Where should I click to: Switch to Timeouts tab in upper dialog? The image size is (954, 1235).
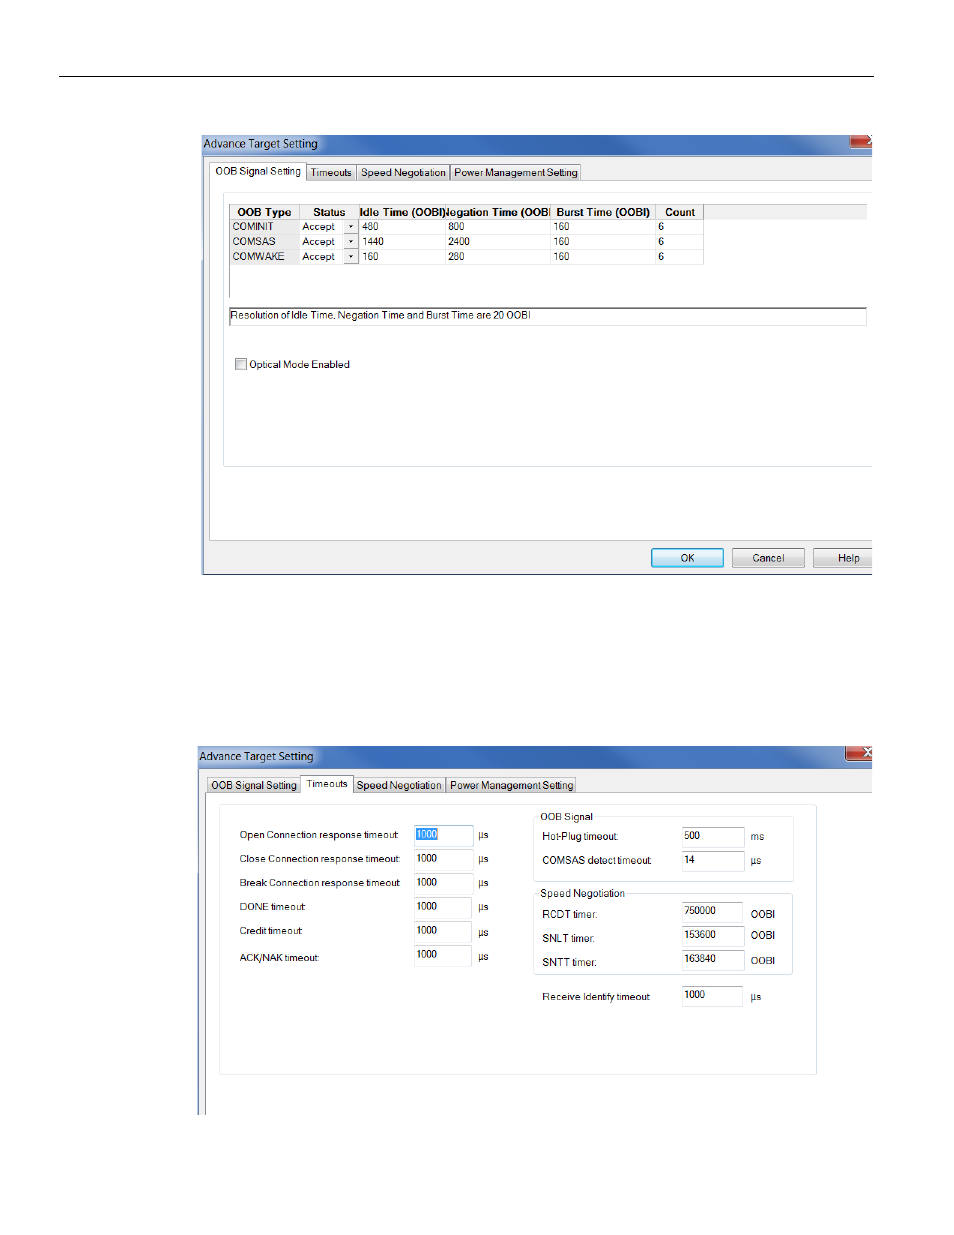click(331, 173)
